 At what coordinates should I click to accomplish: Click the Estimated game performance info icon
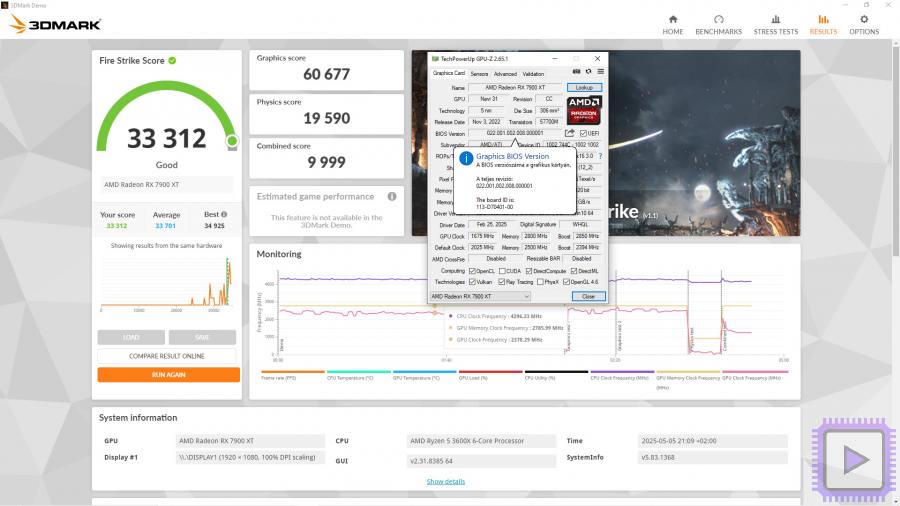[392, 196]
